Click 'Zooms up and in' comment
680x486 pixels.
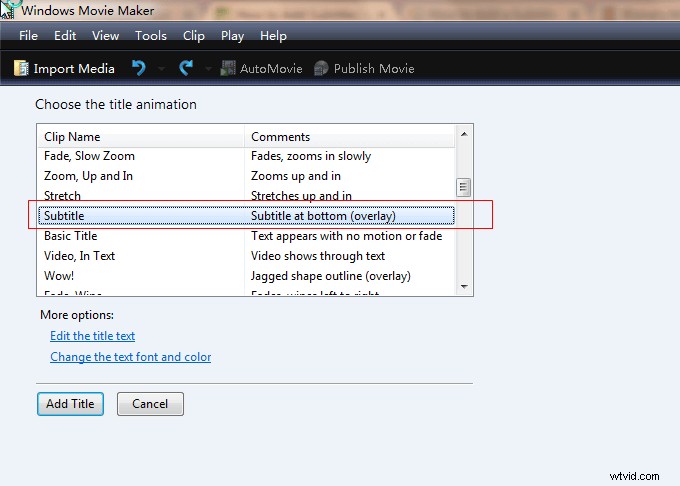click(296, 176)
